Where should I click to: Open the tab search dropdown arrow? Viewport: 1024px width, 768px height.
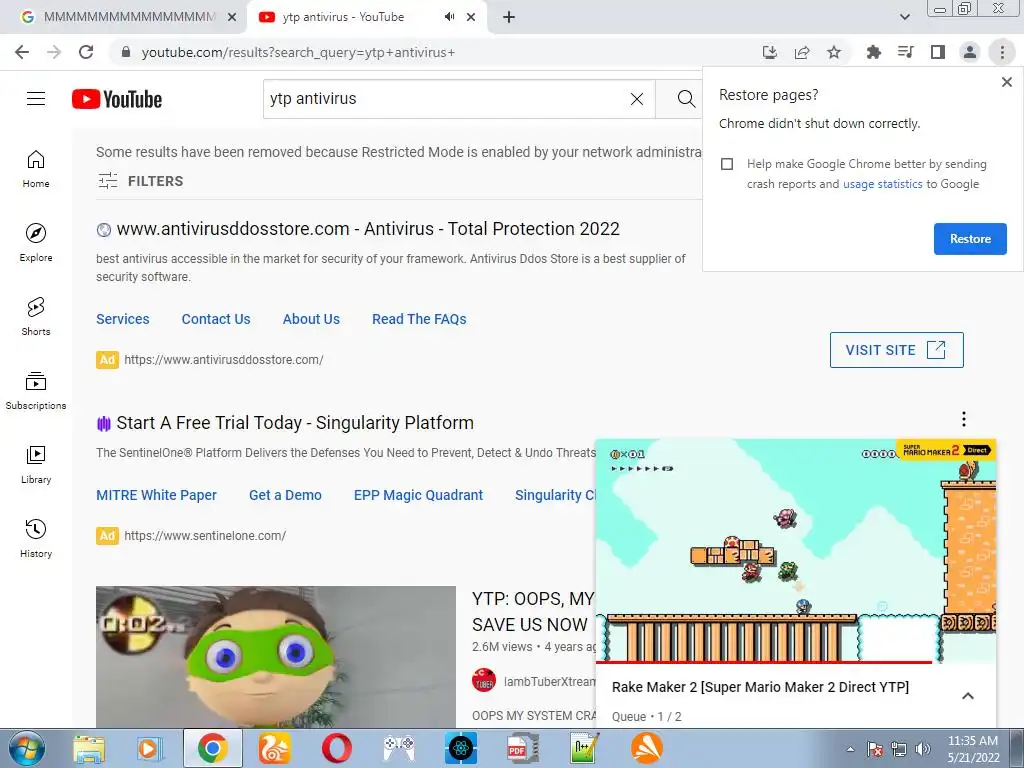[x=904, y=17]
